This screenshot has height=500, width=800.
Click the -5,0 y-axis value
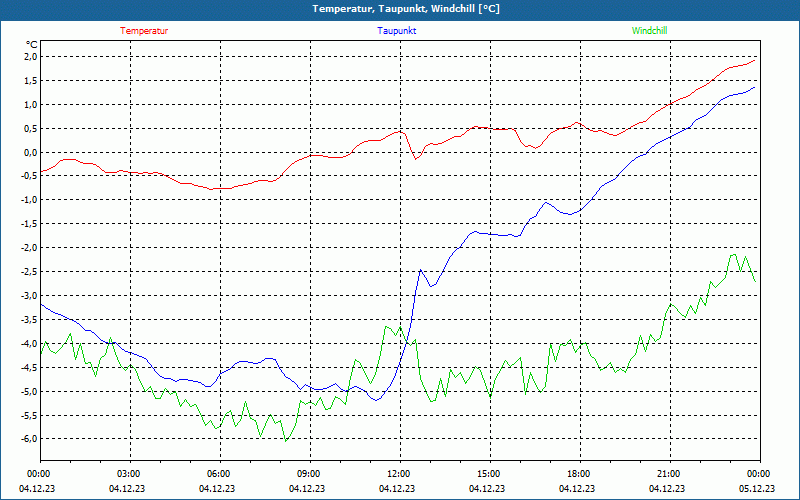click(x=30, y=391)
